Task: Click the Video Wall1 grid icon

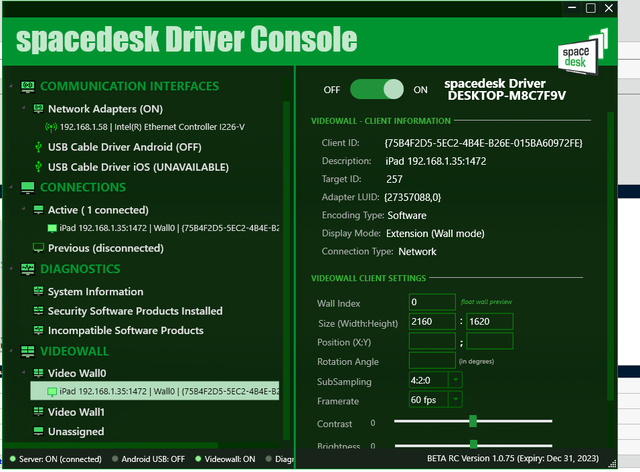Action: 38,412
